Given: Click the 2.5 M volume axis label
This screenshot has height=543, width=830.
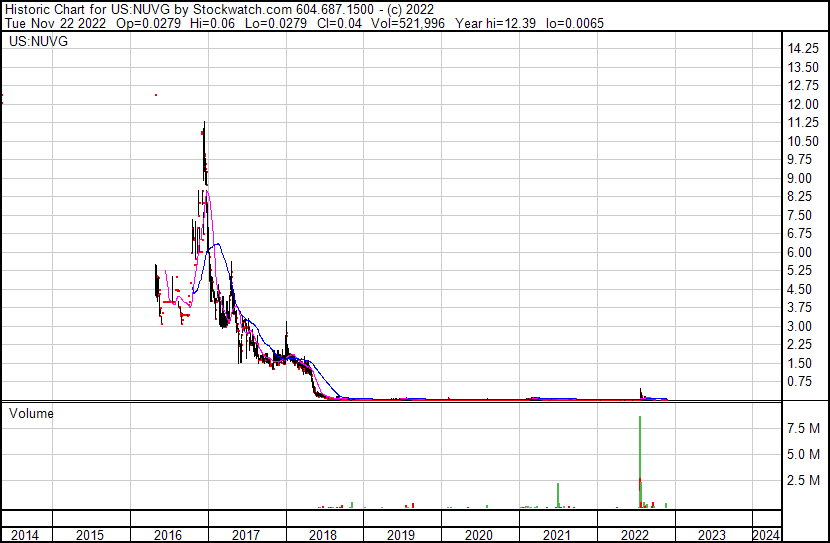Looking at the screenshot, I should point(803,481).
